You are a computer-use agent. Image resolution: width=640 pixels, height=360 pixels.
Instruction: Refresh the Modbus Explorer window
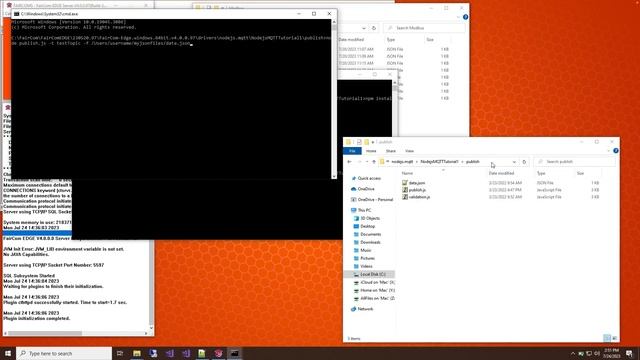(373, 28)
